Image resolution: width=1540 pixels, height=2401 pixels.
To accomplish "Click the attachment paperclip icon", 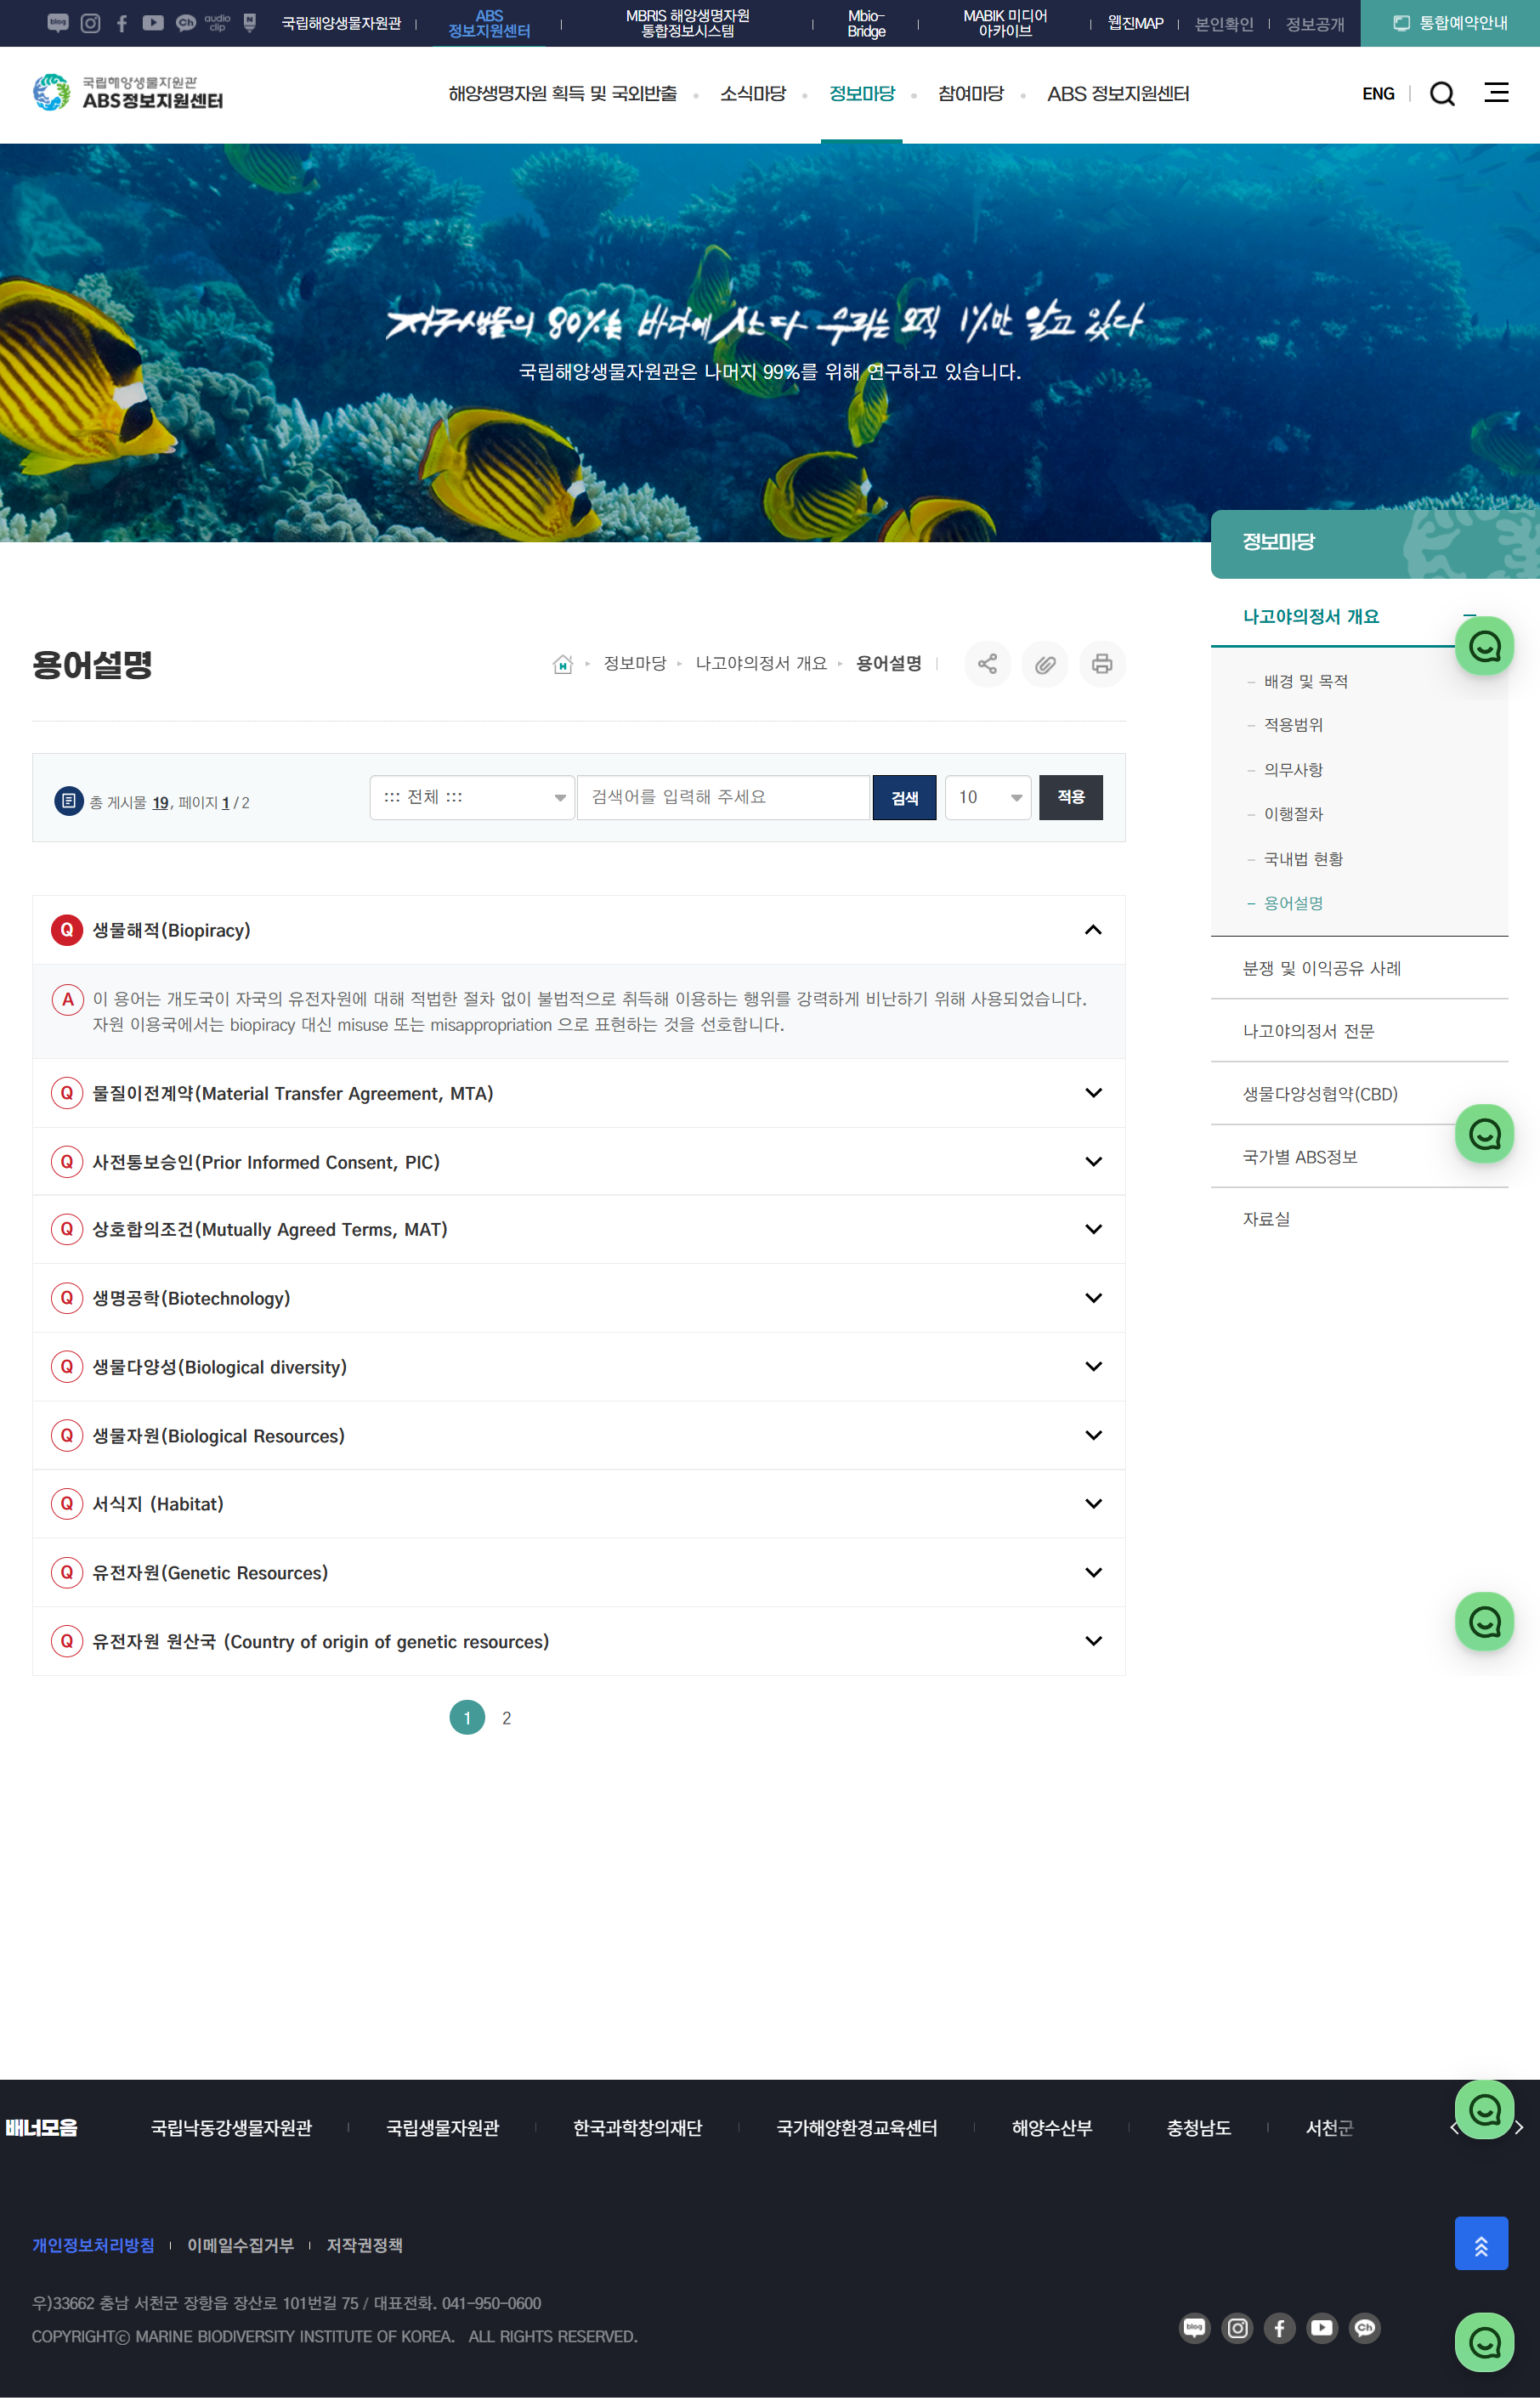I will (1044, 664).
